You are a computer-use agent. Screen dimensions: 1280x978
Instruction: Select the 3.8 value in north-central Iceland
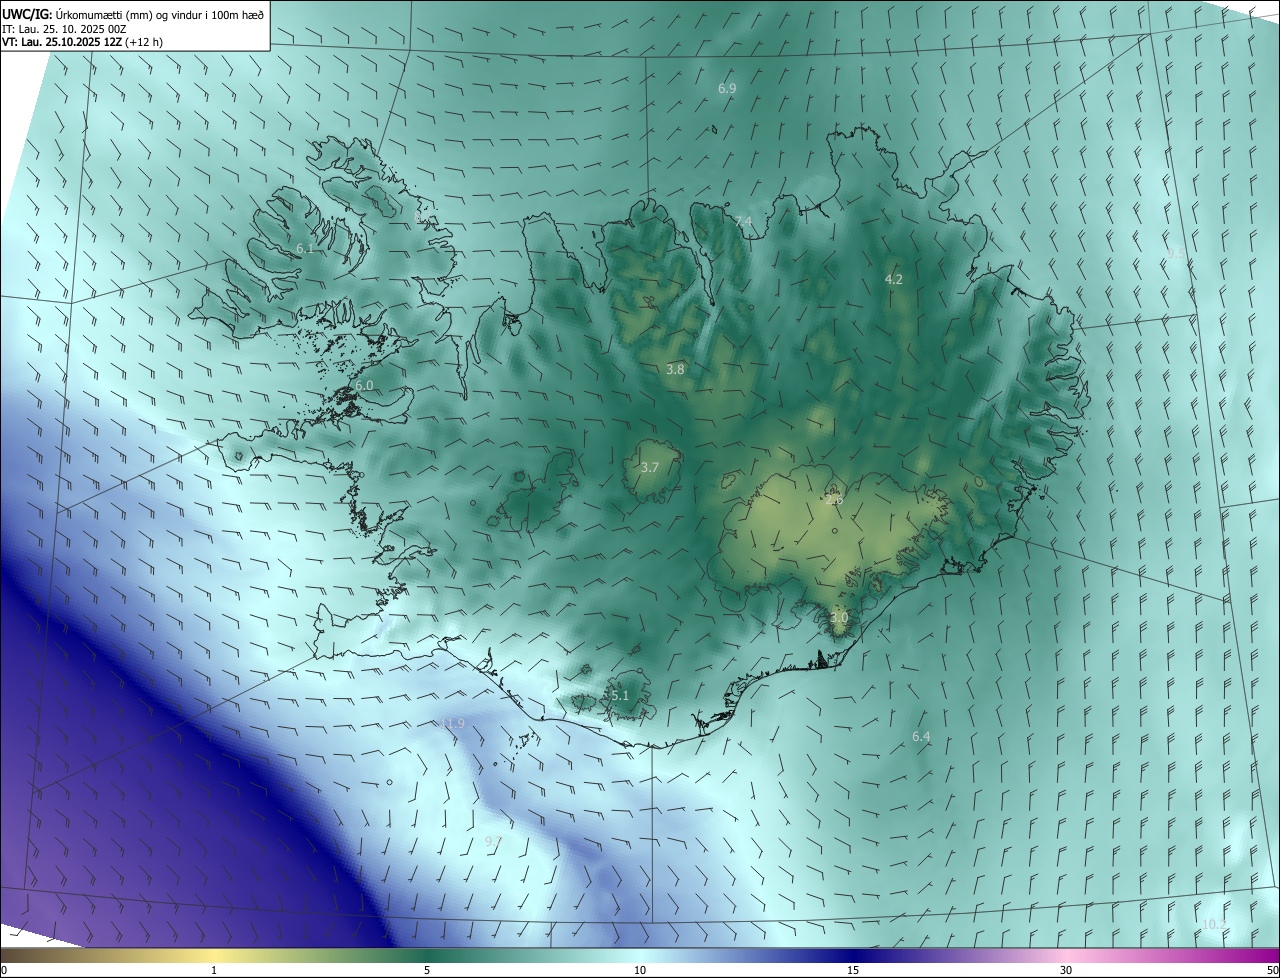click(675, 369)
